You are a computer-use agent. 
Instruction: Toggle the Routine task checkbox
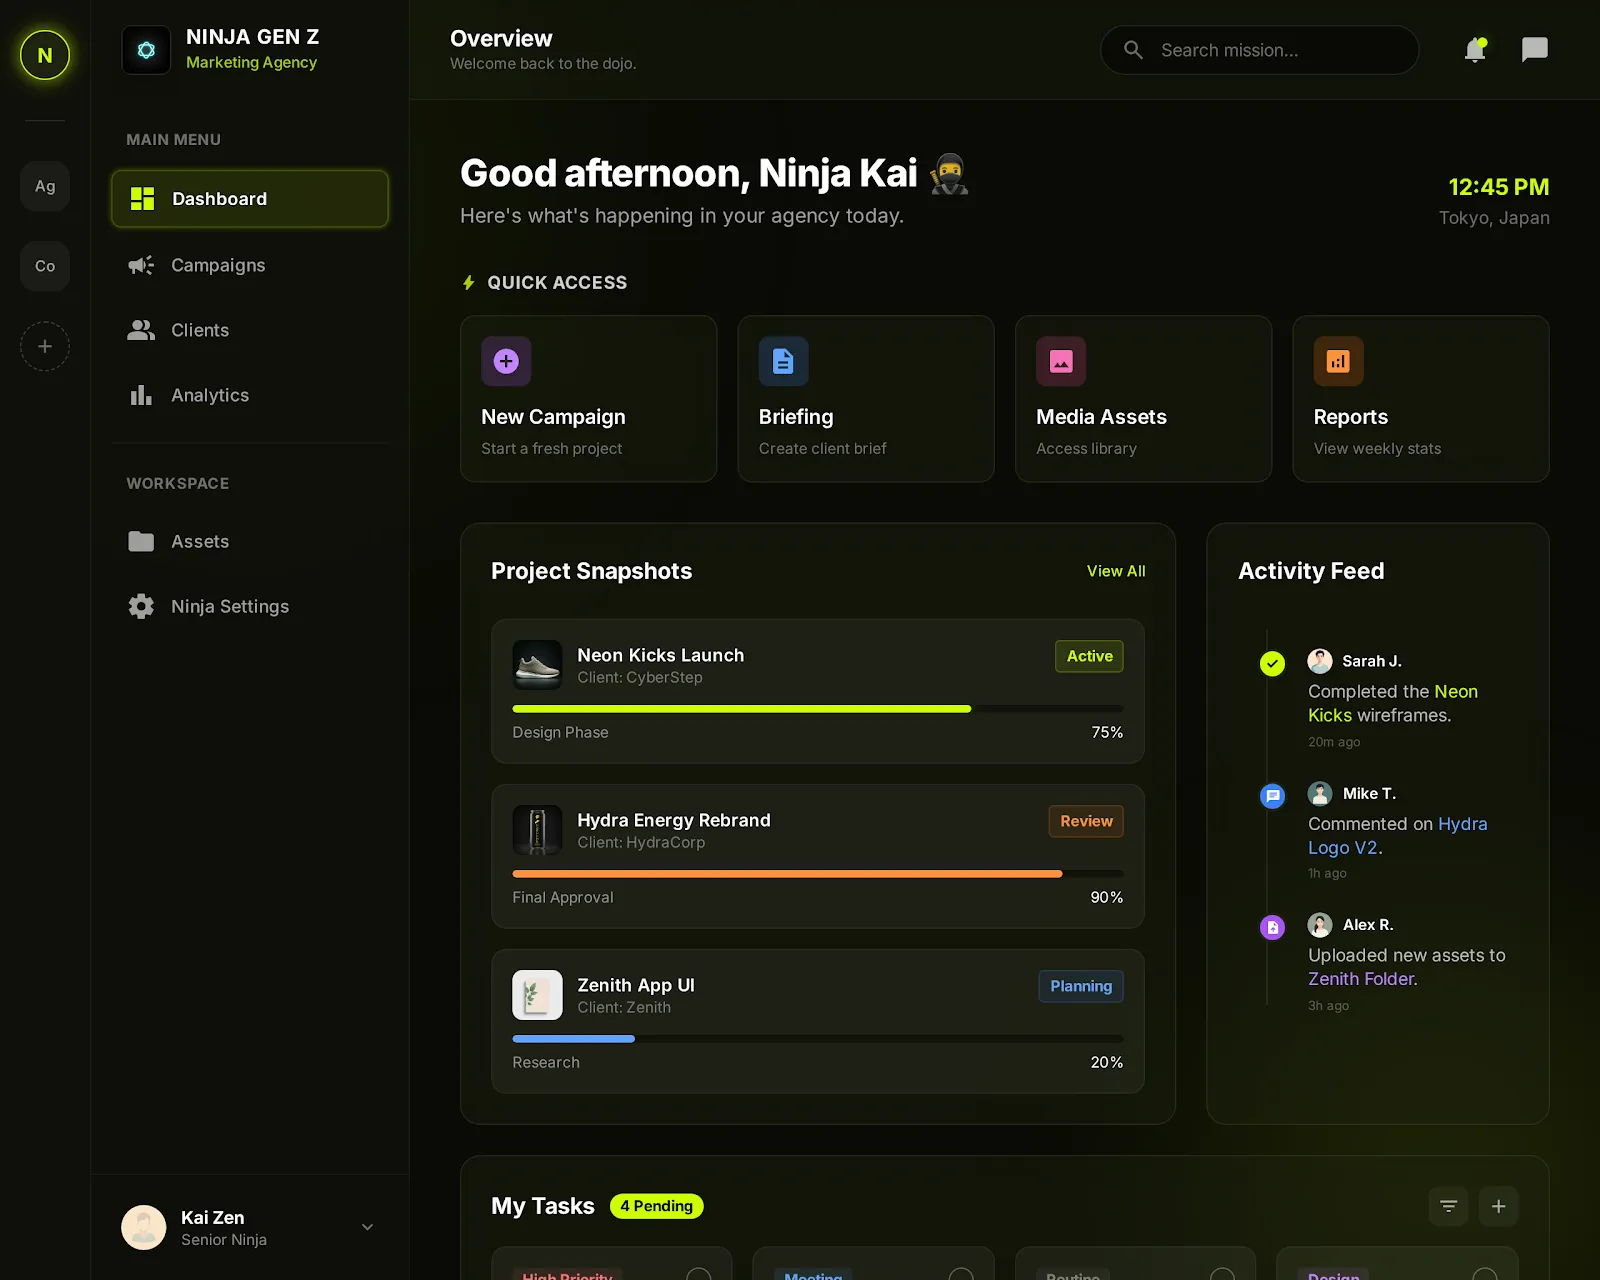click(1222, 1274)
